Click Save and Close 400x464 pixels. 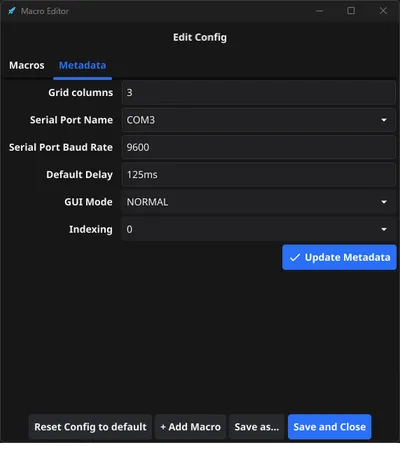(x=329, y=427)
